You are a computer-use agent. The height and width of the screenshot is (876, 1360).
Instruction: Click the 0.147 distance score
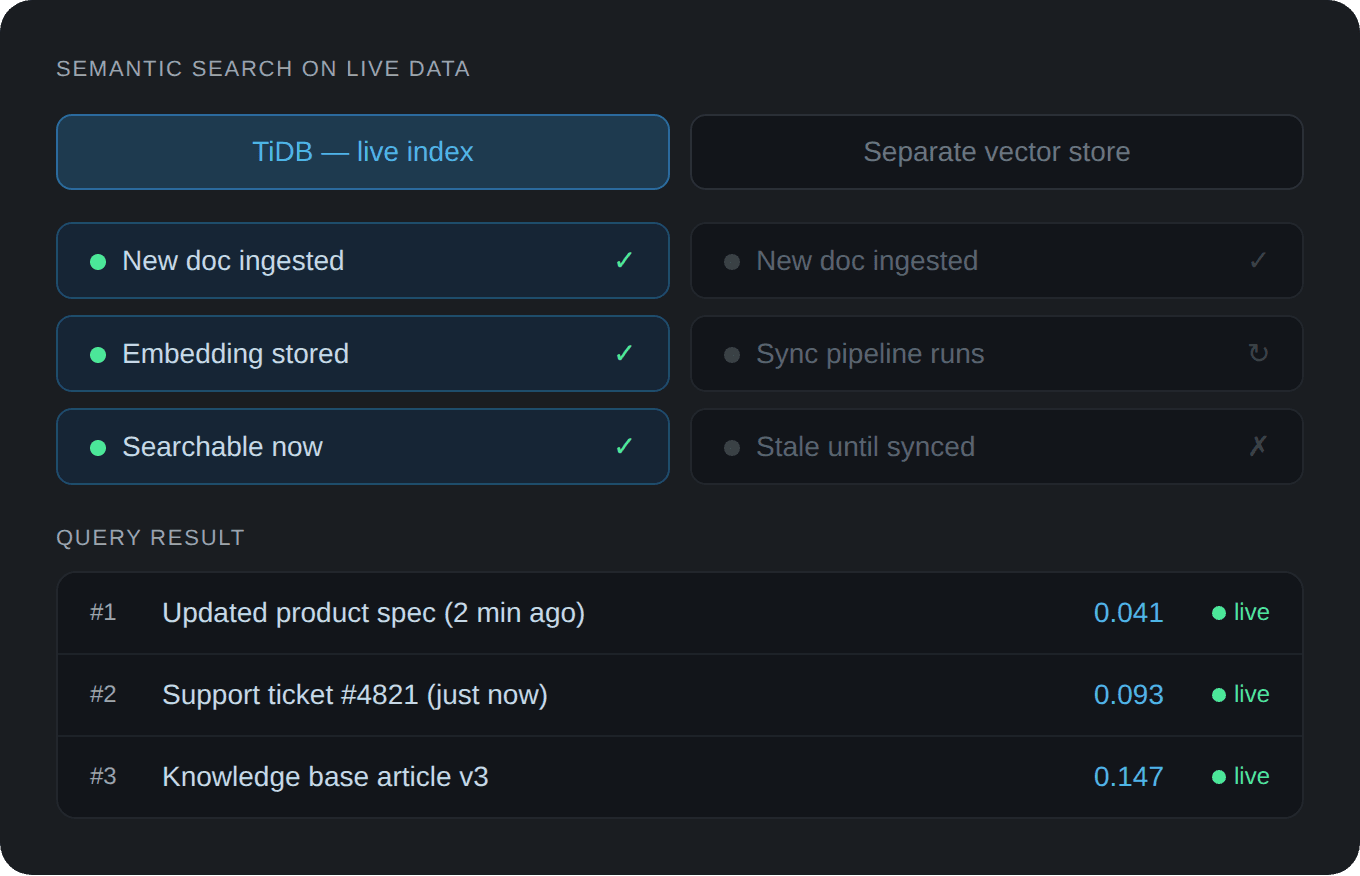click(x=1129, y=777)
